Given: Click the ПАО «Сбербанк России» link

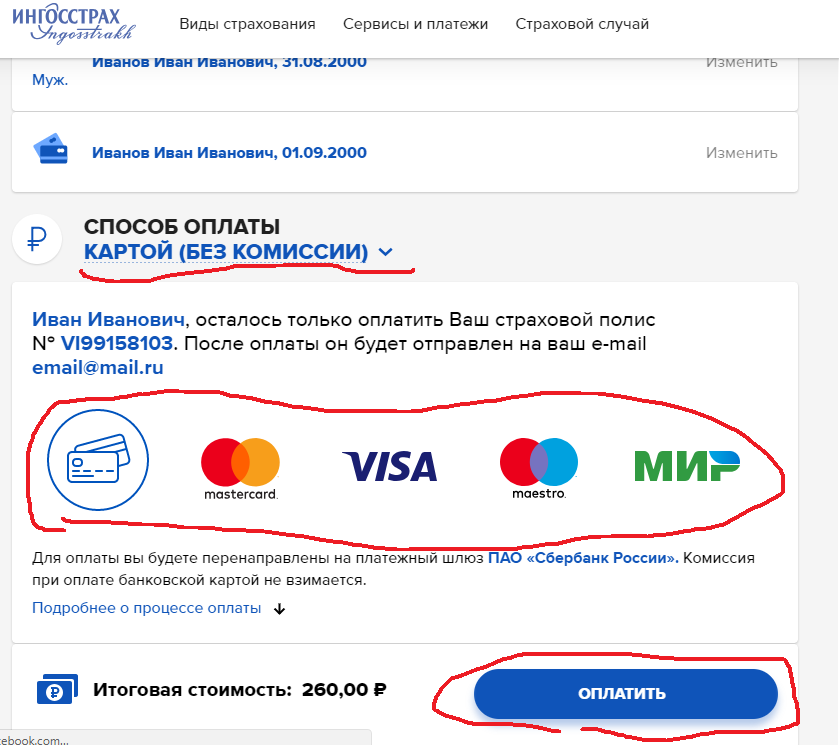Looking at the screenshot, I should coord(583,558).
